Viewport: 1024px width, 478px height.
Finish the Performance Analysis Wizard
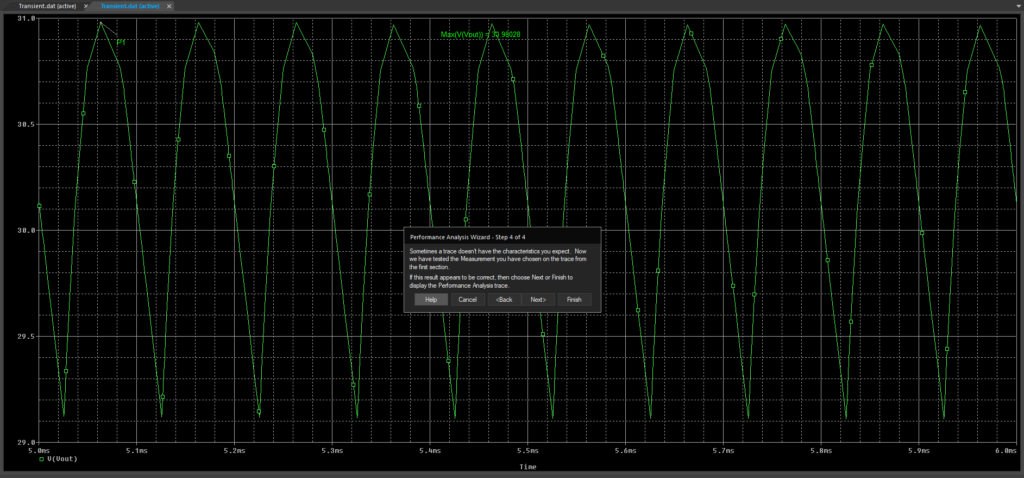point(574,300)
